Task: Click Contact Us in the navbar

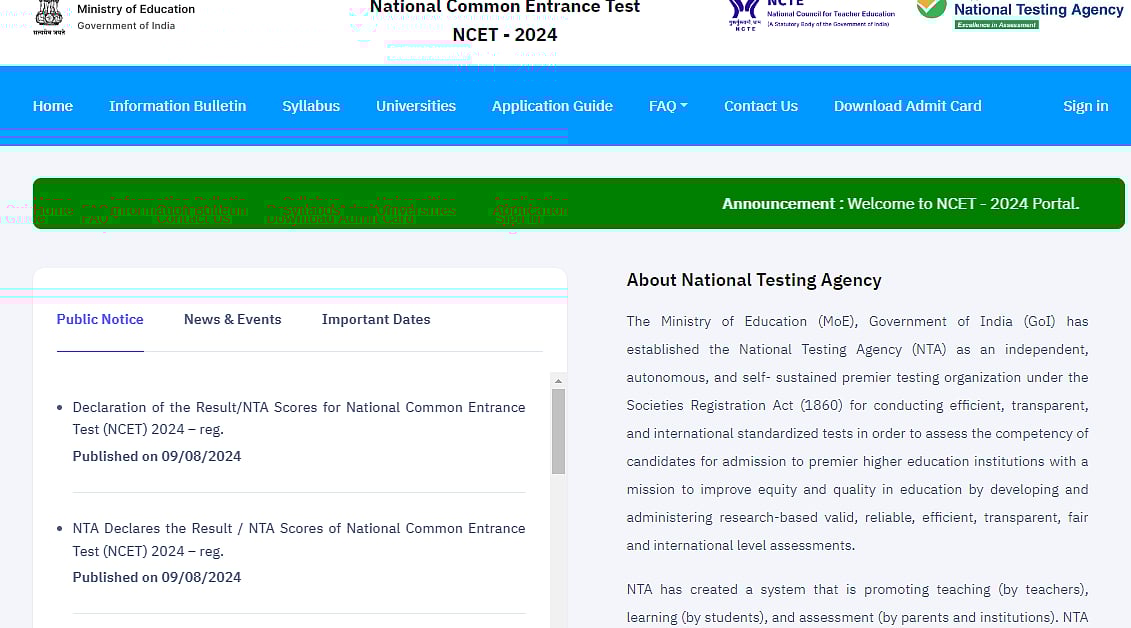Action: tap(761, 106)
